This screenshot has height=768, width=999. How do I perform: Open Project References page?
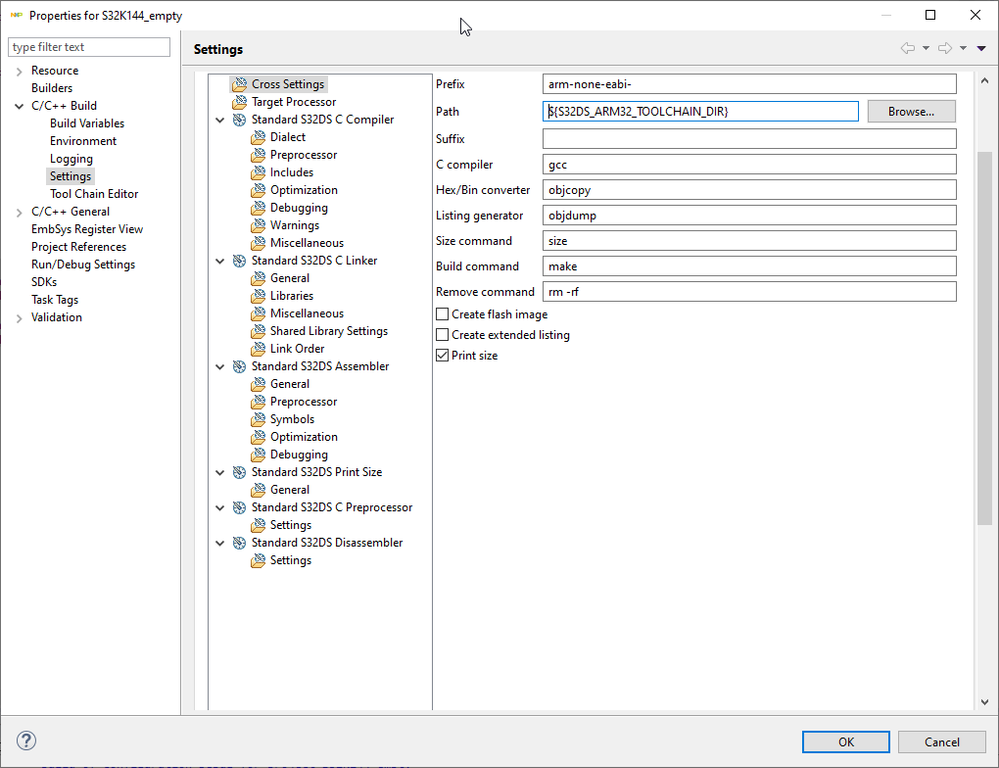(x=79, y=247)
